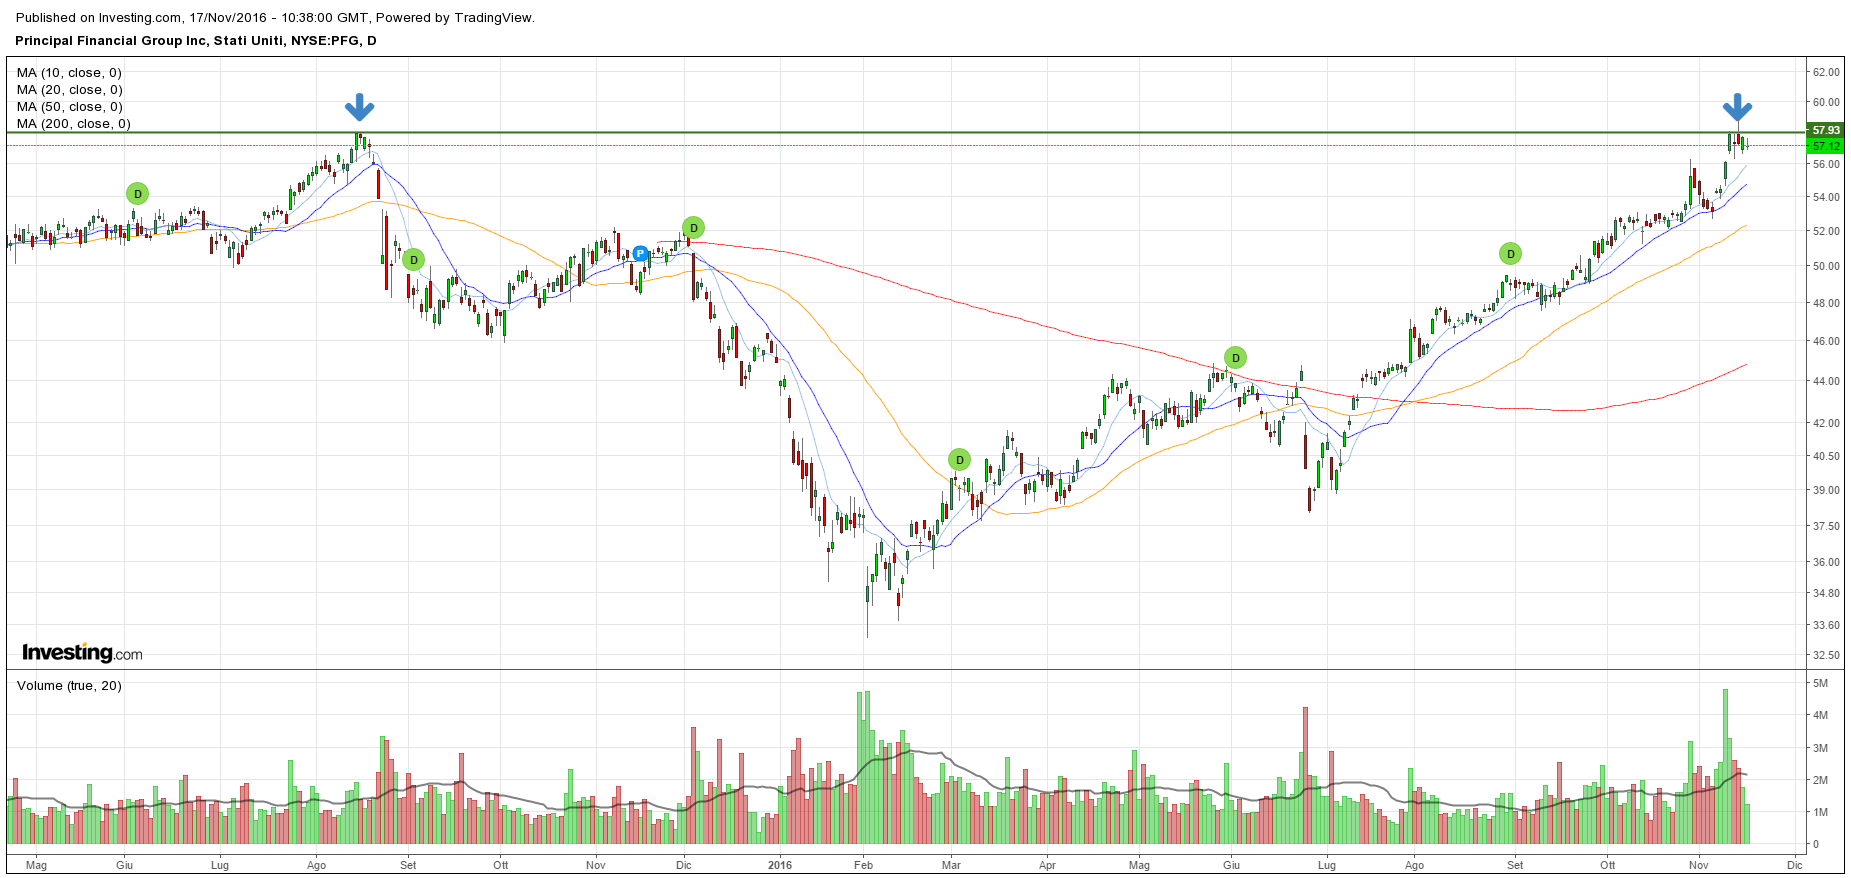Image resolution: width=1851 pixels, height=878 pixels.
Task: Click the chart title 'Principal Financial Group Inc'
Action: point(111,41)
